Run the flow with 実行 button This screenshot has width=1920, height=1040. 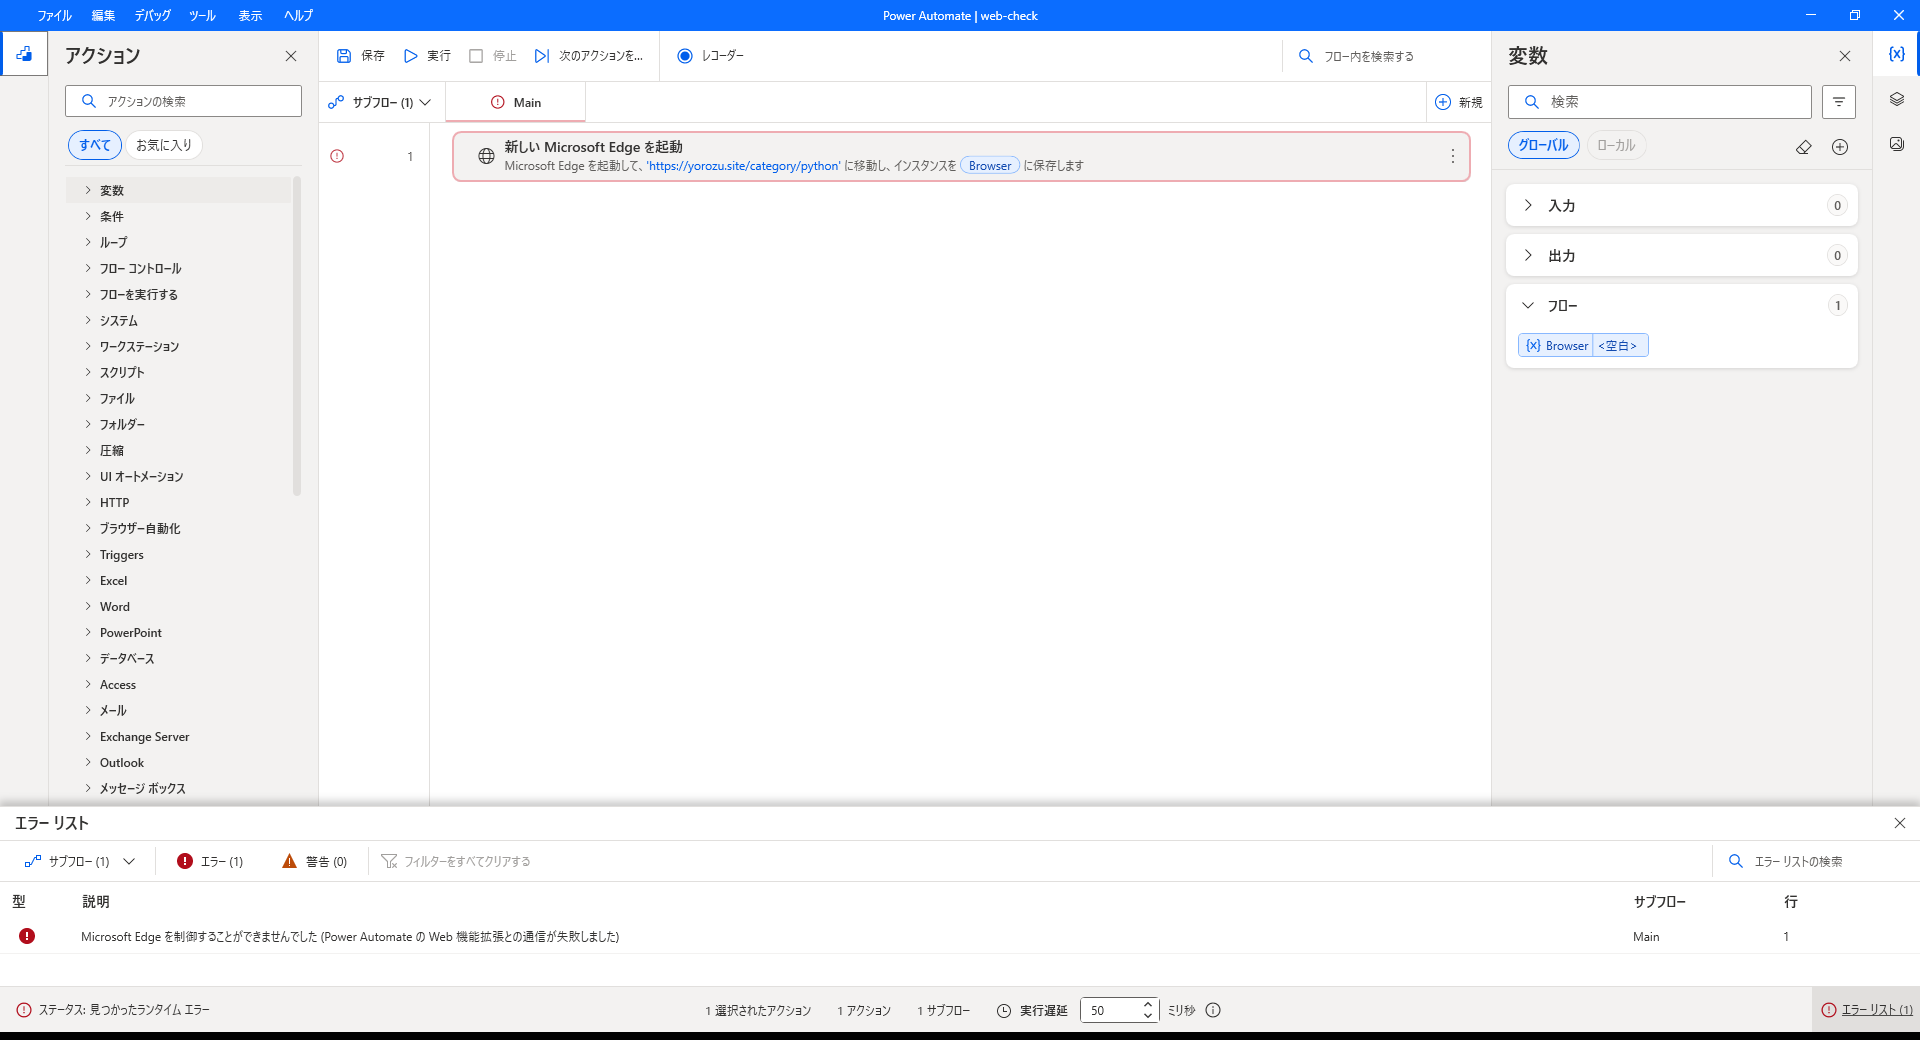[x=427, y=56]
